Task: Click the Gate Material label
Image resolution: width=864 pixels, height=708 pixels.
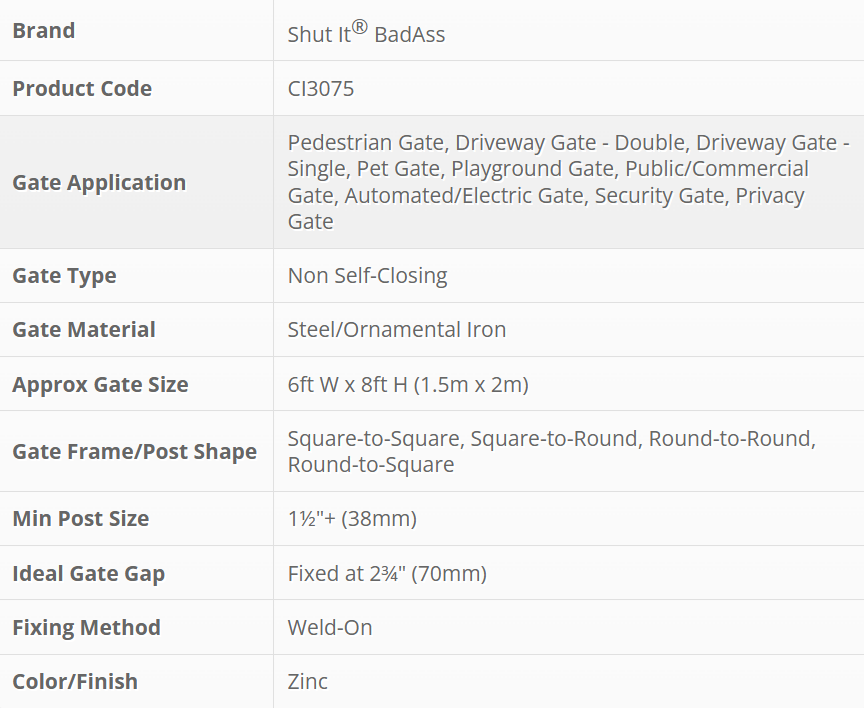Action: [x=84, y=330]
